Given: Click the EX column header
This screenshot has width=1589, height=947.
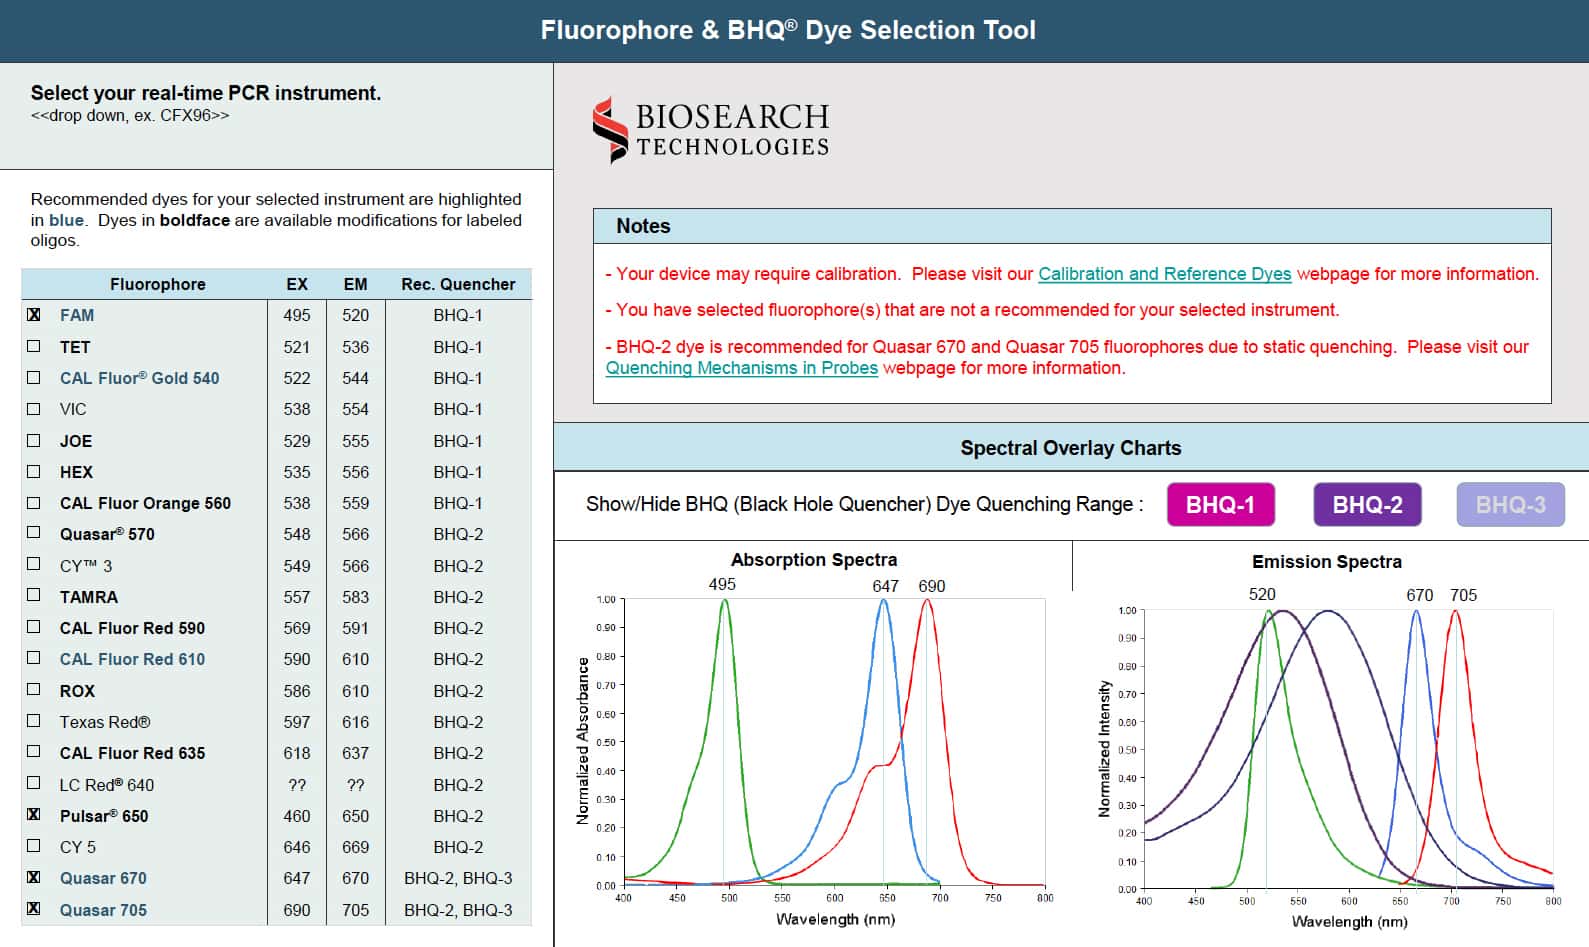Looking at the screenshot, I should (x=297, y=284).
